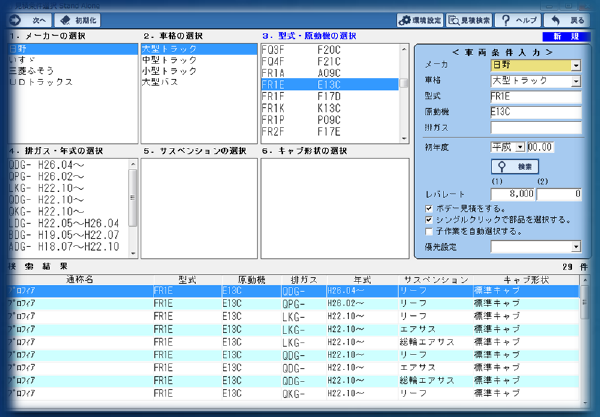Click the 検索 magnifier button
Viewport: 600px width, 417px height.
[x=515, y=166]
